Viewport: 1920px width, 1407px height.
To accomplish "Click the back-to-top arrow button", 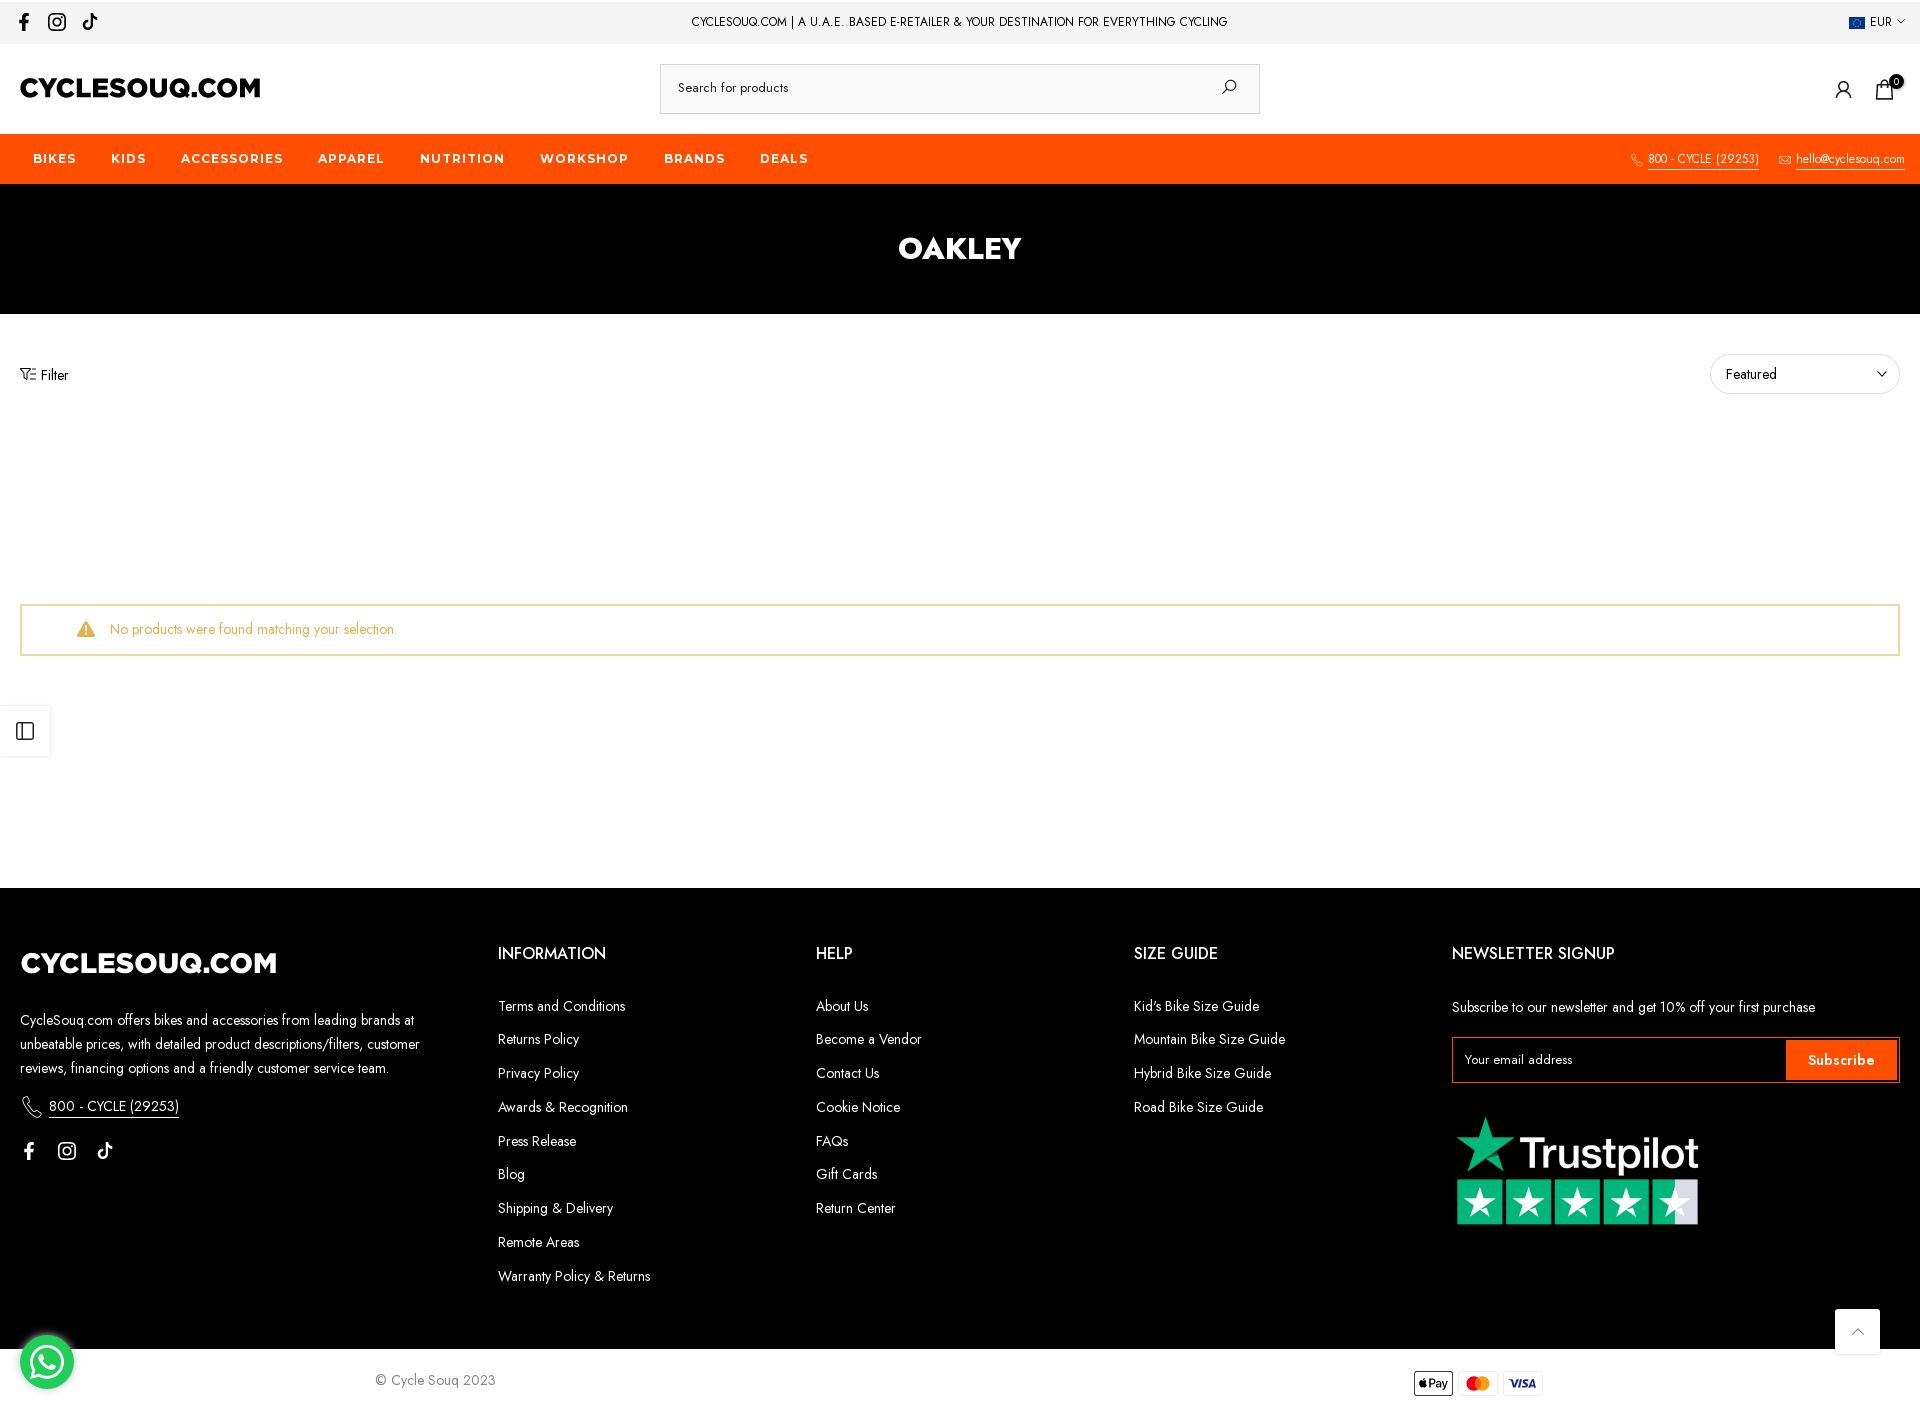I will (x=1857, y=1332).
